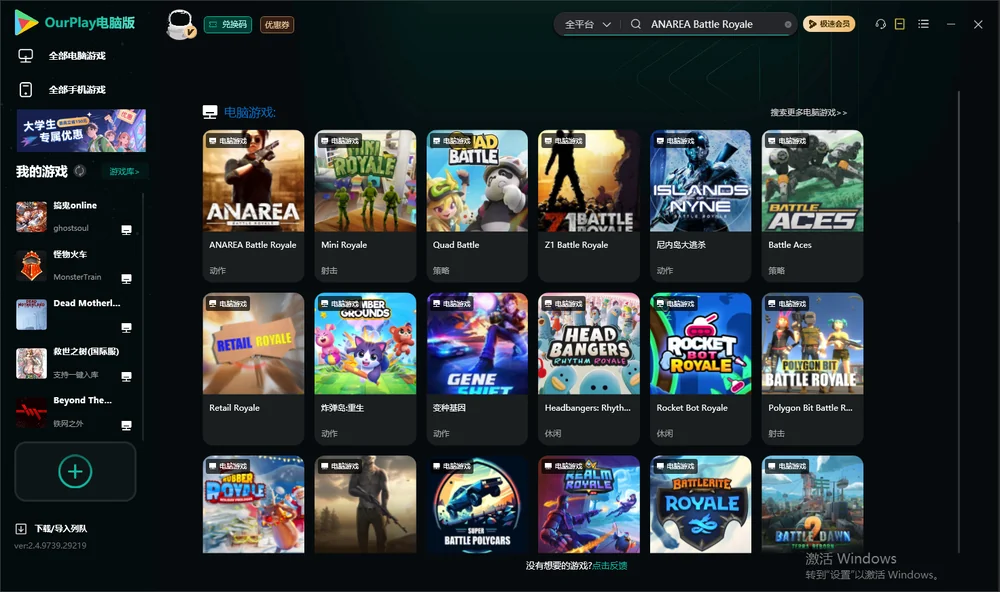Open ANAREA Battle Royale game card
The width and height of the screenshot is (1000, 592).
[253, 205]
